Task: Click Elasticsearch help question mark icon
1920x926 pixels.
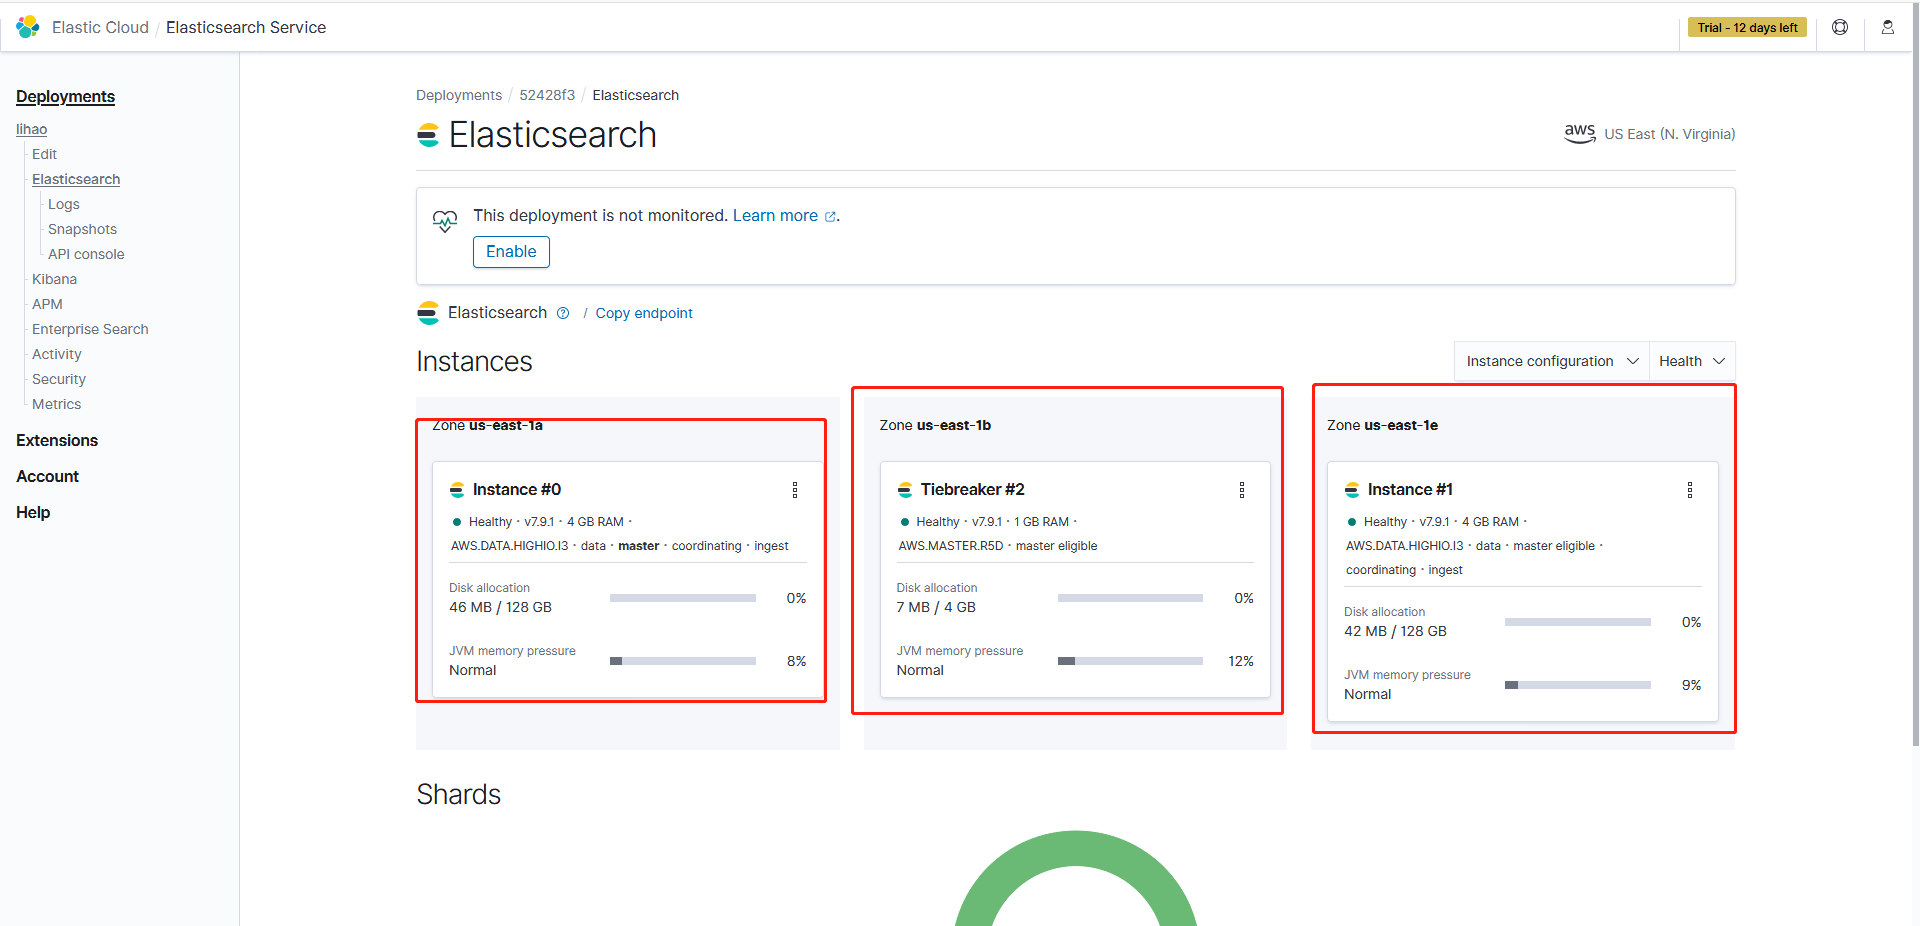Action: point(563,313)
